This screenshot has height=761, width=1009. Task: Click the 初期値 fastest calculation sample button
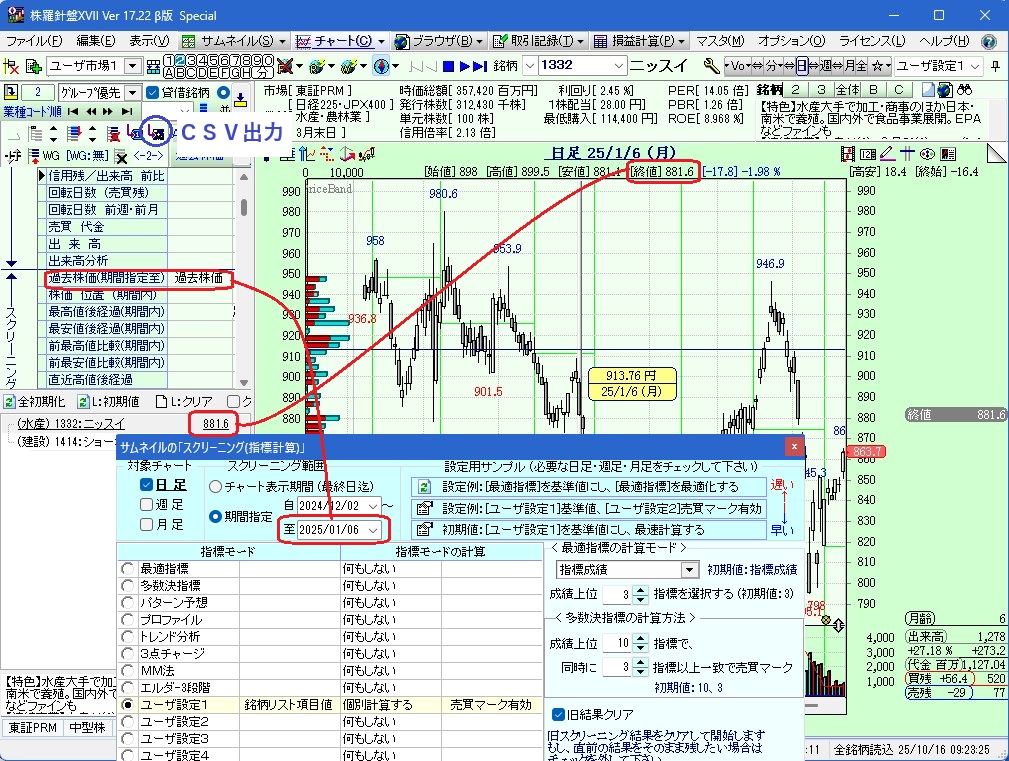click(x=423, y=529)
